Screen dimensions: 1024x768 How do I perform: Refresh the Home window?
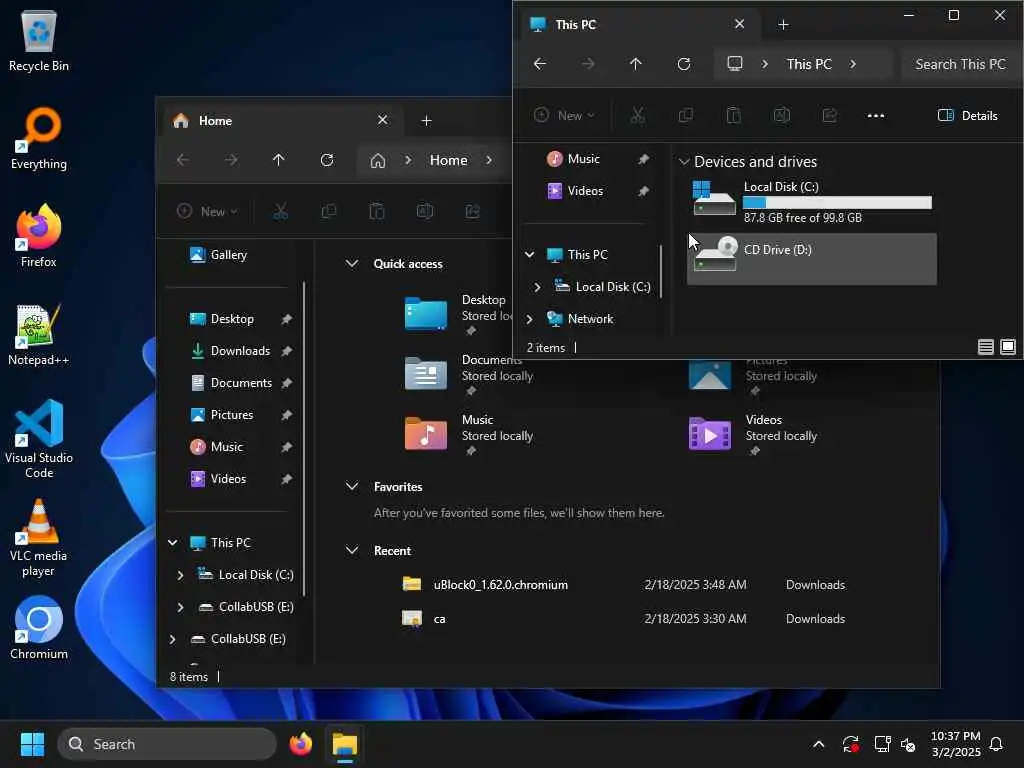[327, 160]
